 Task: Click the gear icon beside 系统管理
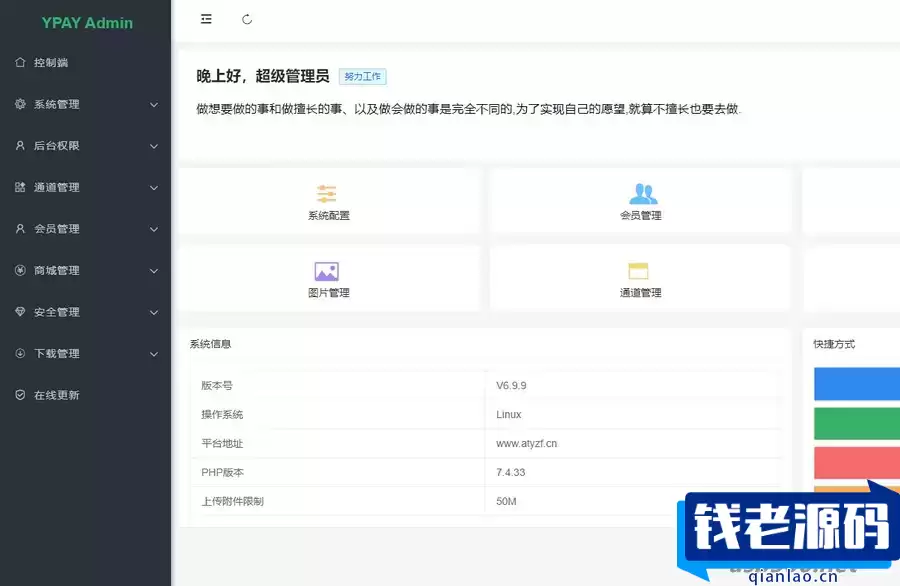pyautogui.click(x=20, y=104)
